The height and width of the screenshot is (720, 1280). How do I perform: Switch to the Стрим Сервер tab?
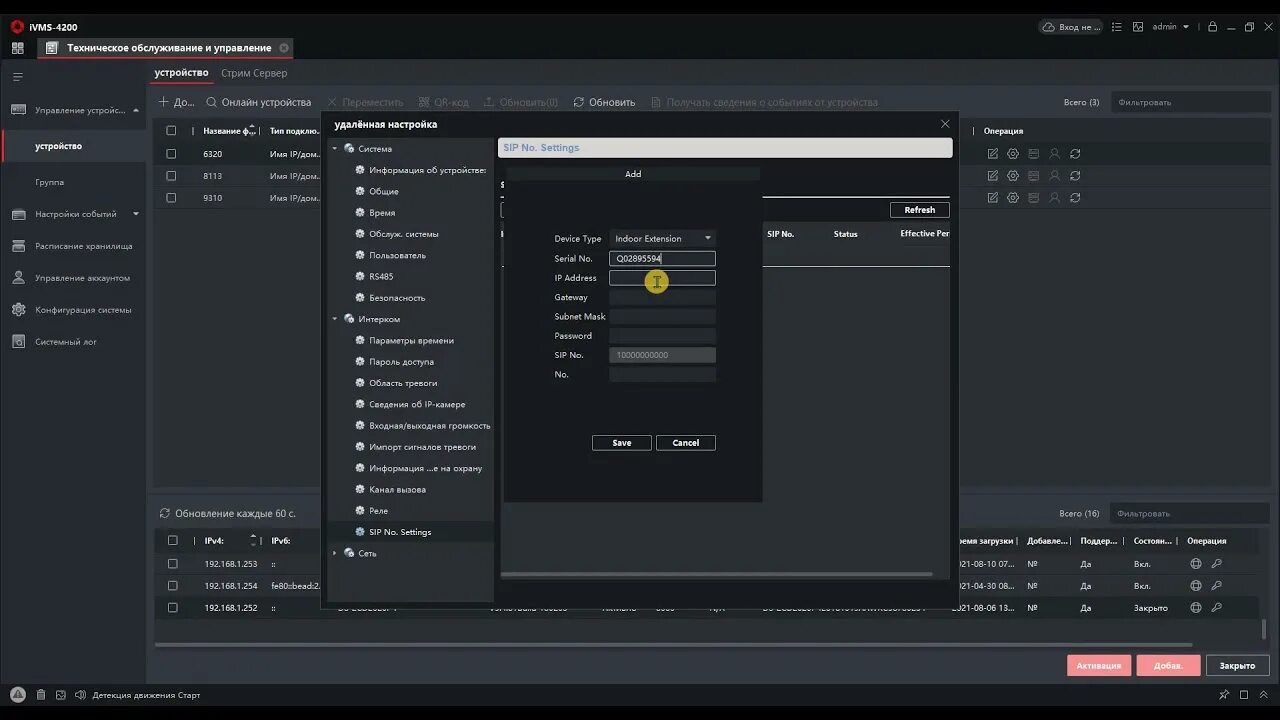[x=254, y=73]
